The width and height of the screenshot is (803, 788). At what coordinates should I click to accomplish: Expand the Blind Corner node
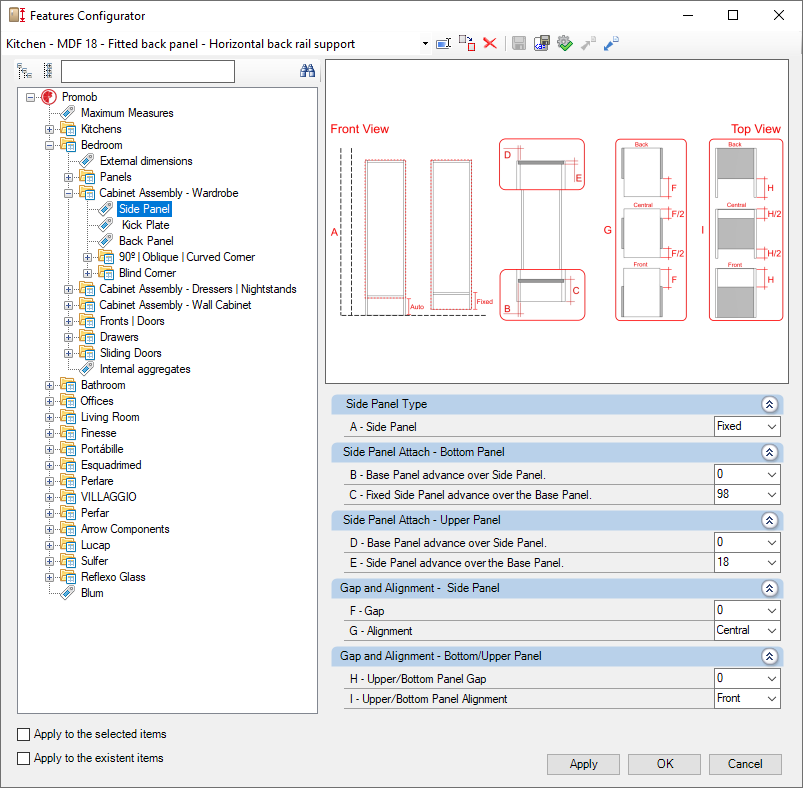(x=88, y=273)
